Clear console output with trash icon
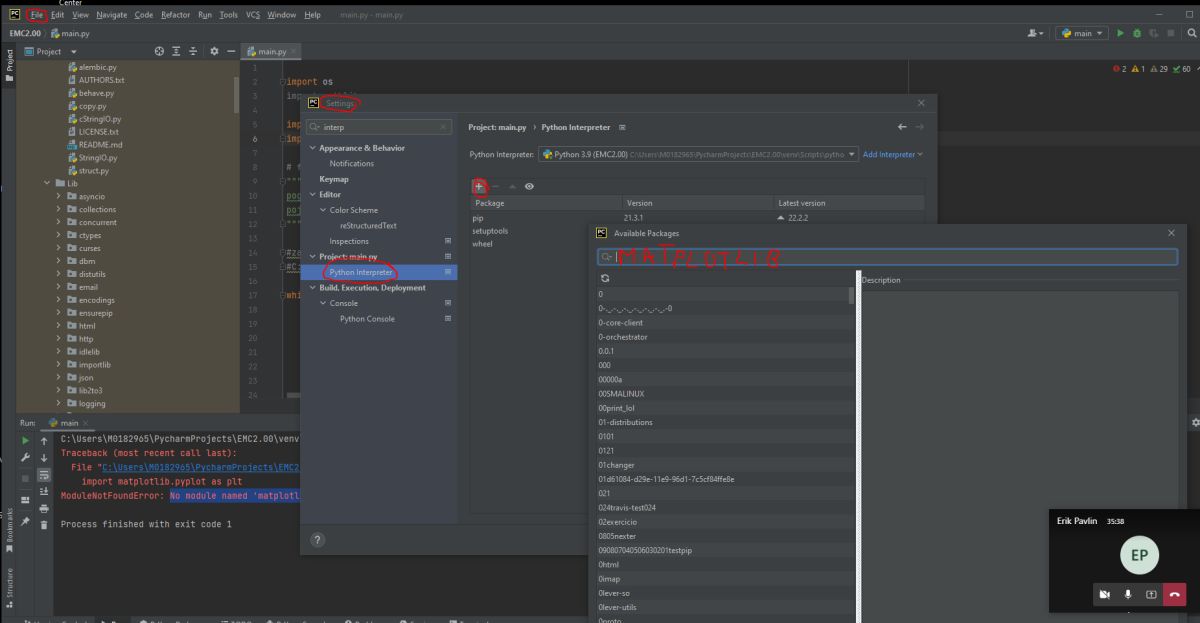Viewport: 1200px width, 623px height. (44, 525)
